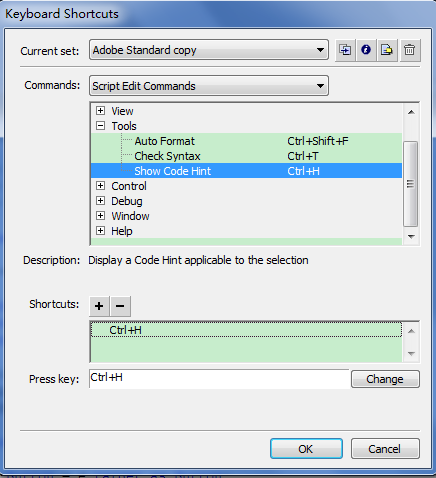Click the Delete Set trash icon
Viewport: 436px width, 478px height.
pos(410,50)
